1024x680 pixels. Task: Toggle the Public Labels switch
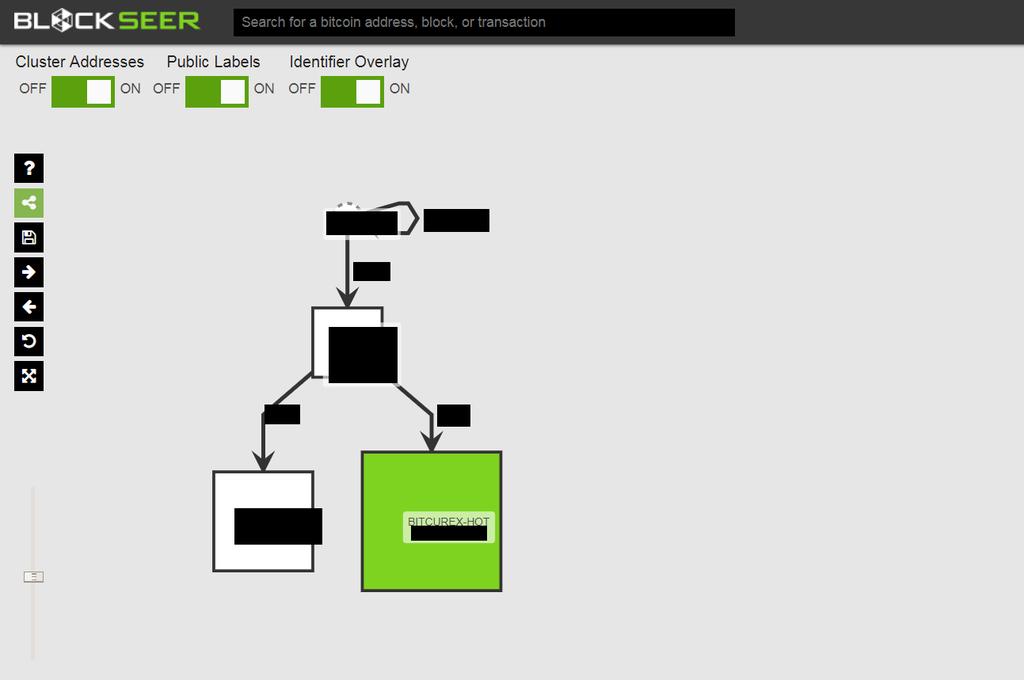point(217,91)
